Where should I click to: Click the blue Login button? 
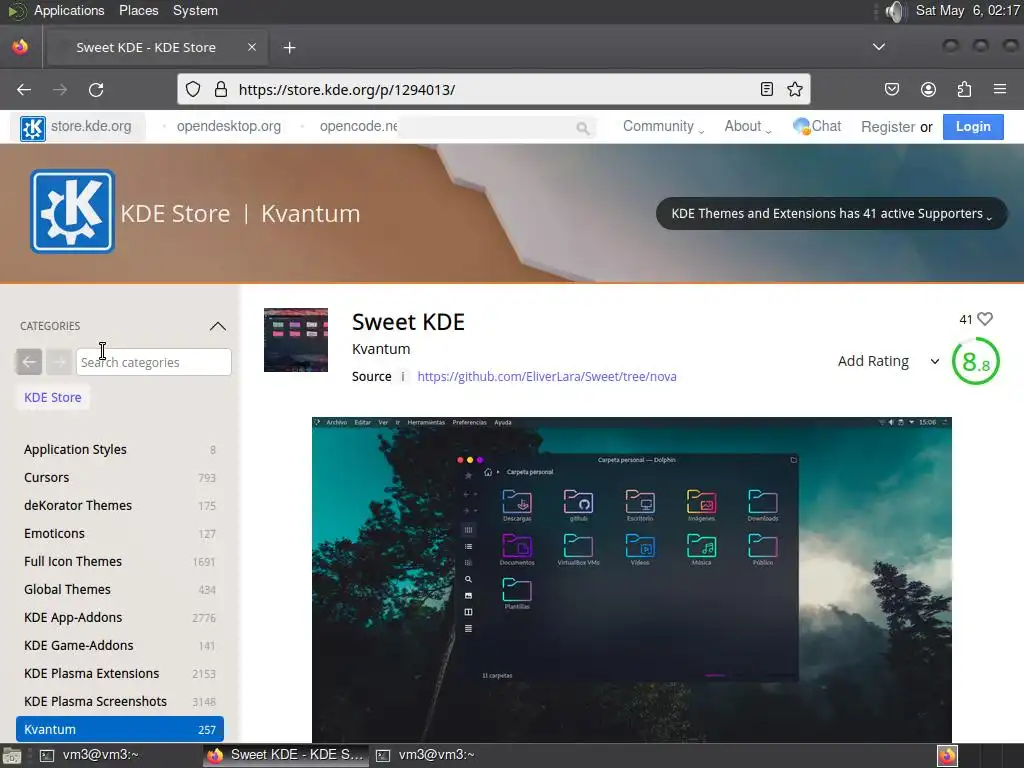973,127
